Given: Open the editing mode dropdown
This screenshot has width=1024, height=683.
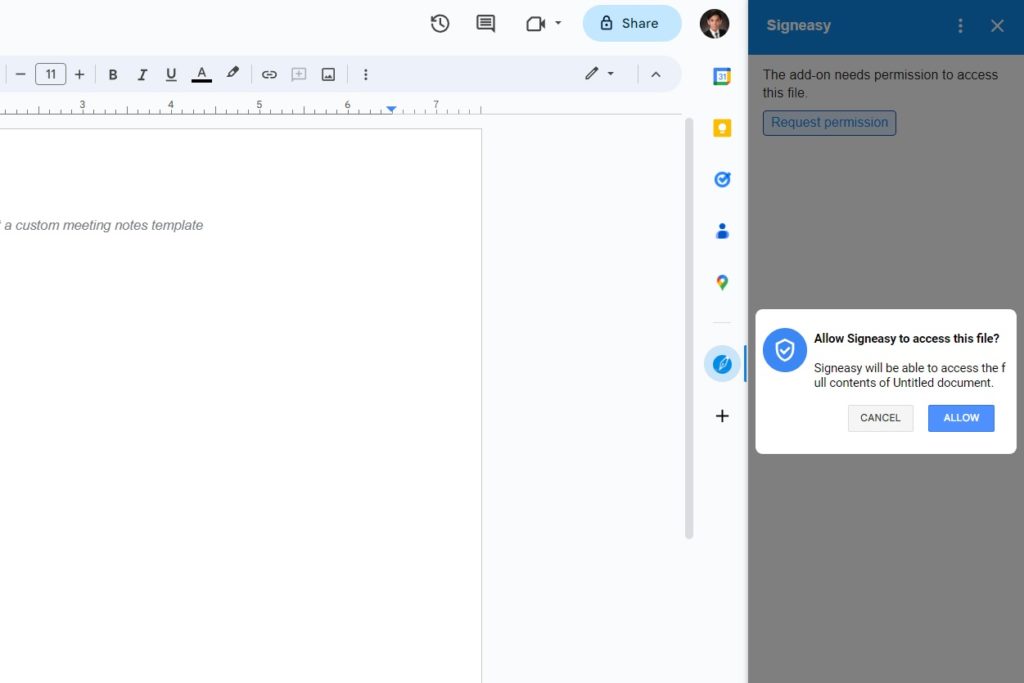Looking at the screenshot, I should tap(600, 74).
